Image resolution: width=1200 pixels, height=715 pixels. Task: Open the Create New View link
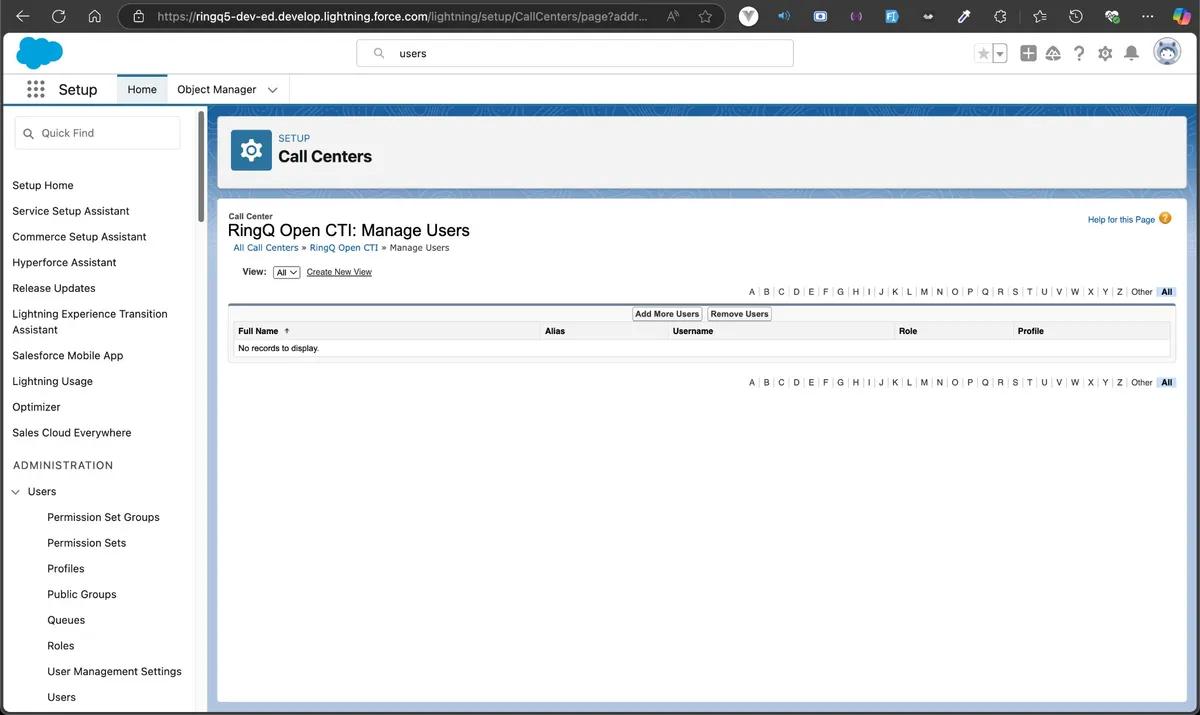pos(339,272)
